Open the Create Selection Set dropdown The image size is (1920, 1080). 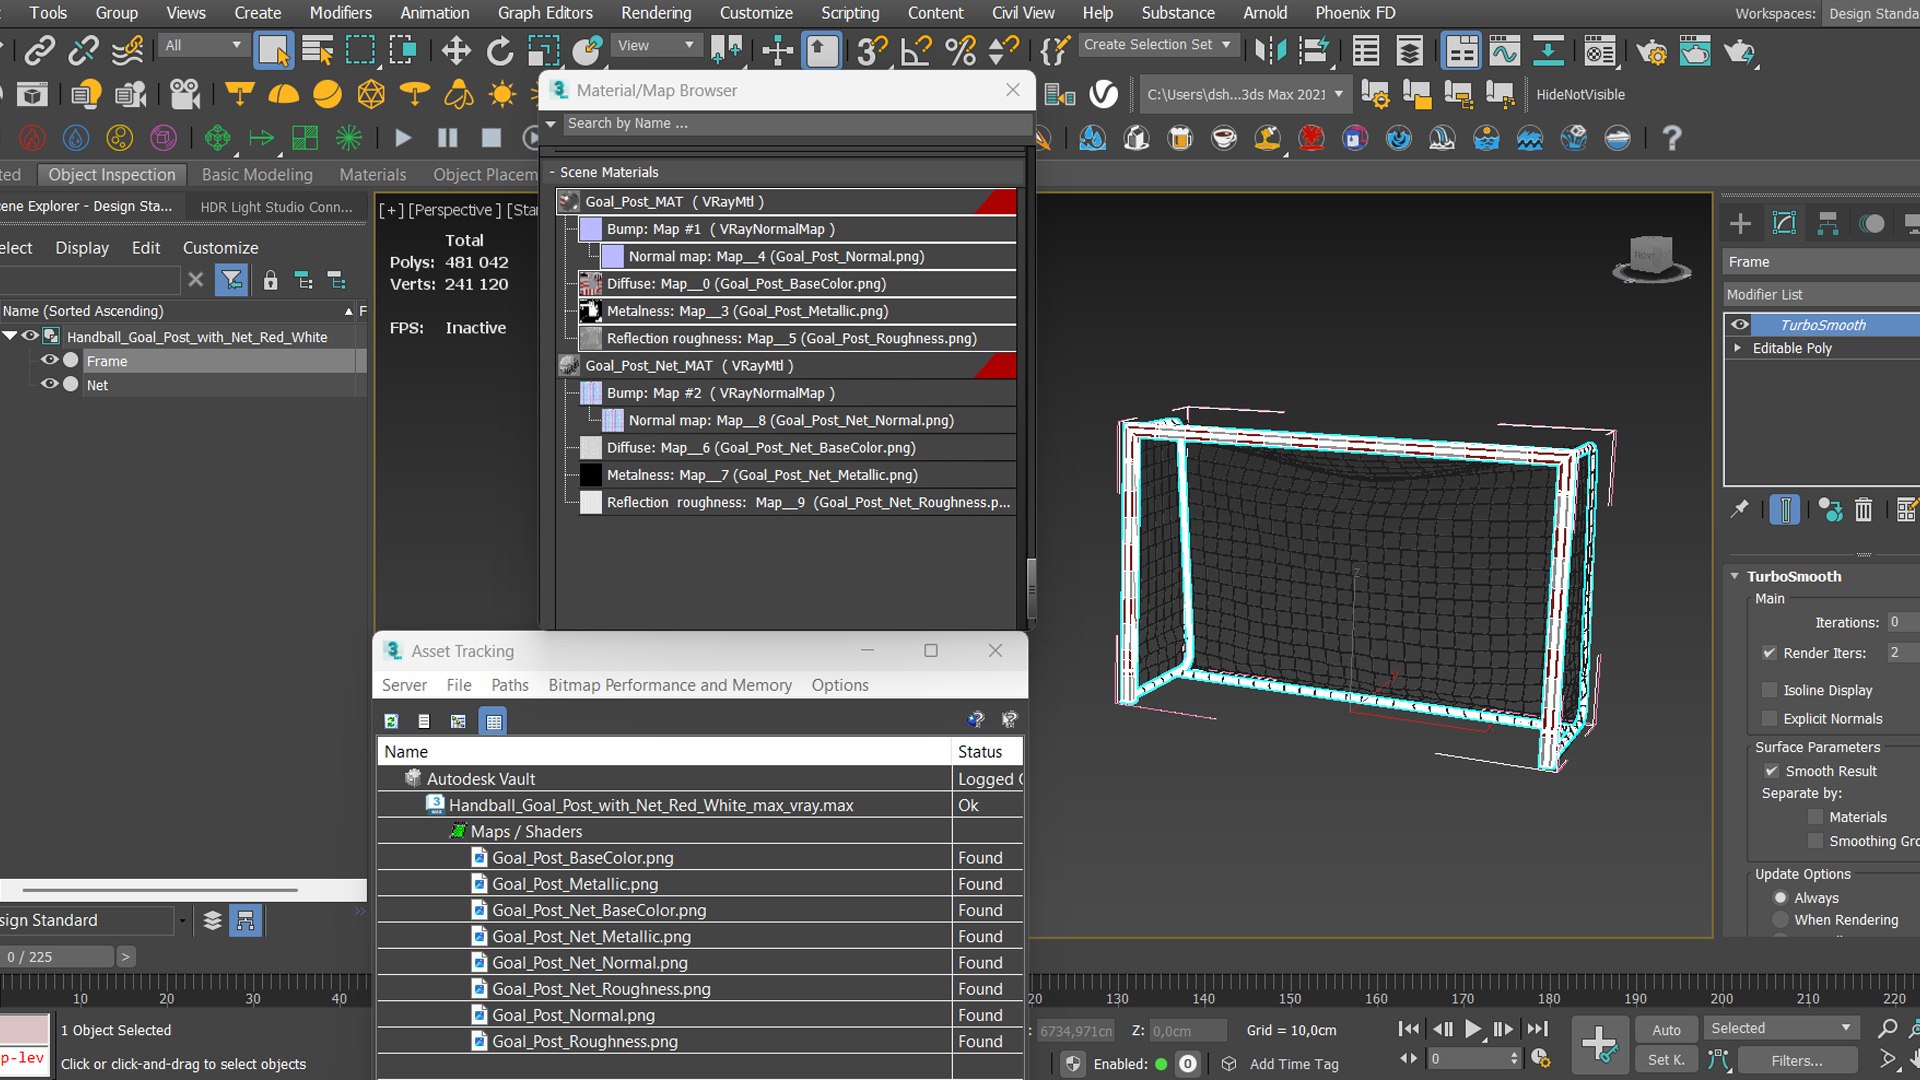pyautogui.click(x=1158, y=45)
